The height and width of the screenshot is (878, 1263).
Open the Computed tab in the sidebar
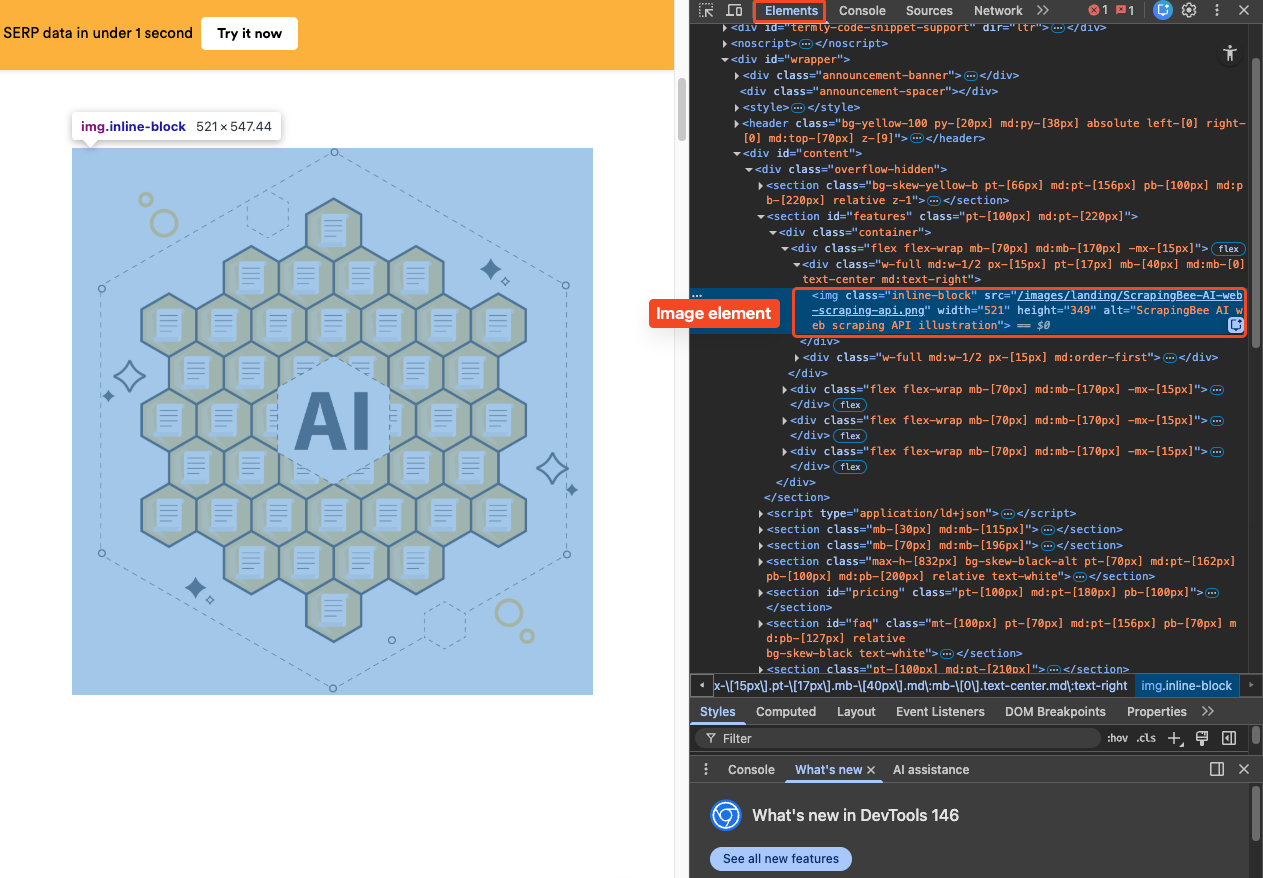point(786,711)
